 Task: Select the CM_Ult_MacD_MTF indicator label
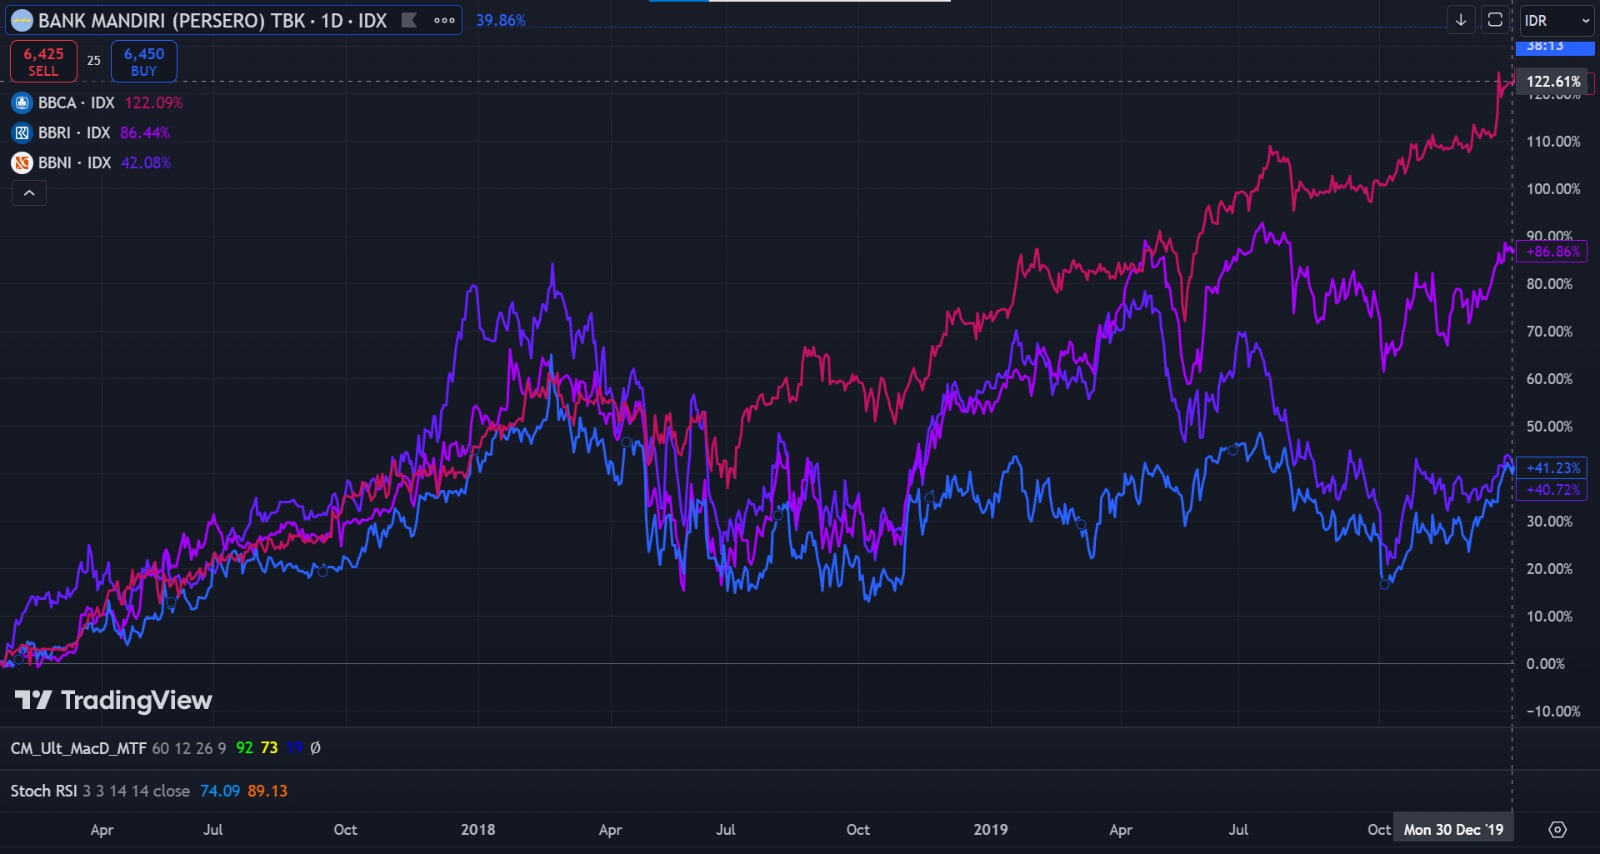pyautogui.click(x=78, y=748)
